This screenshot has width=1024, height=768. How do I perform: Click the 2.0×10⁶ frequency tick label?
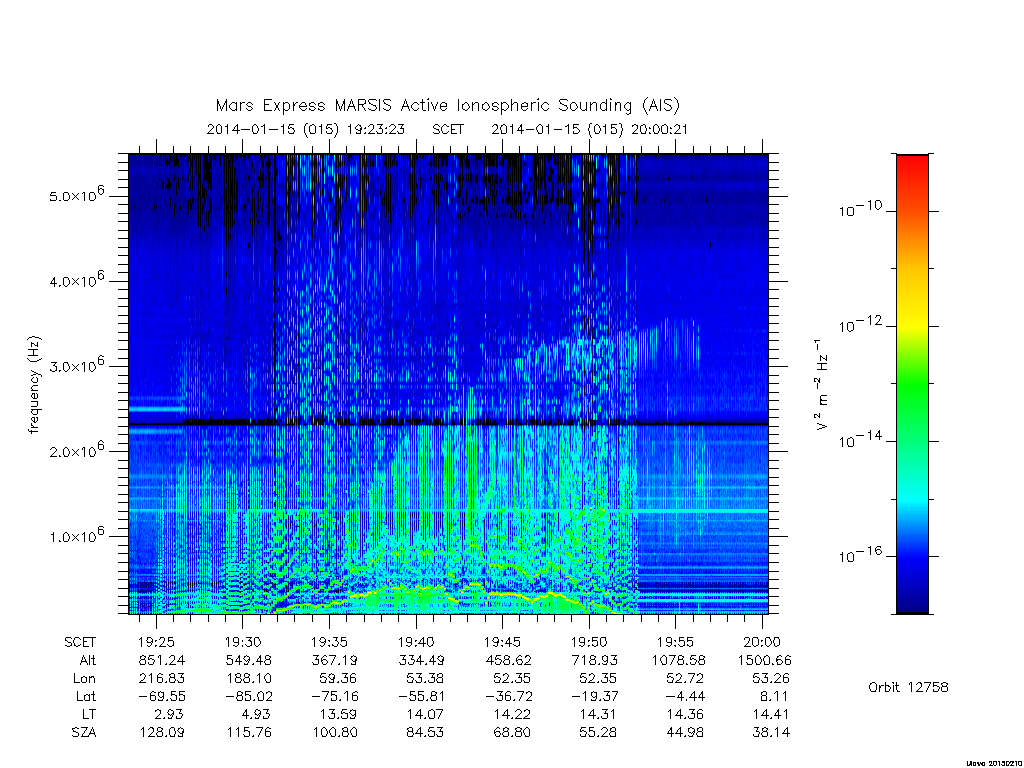point(77,450)
